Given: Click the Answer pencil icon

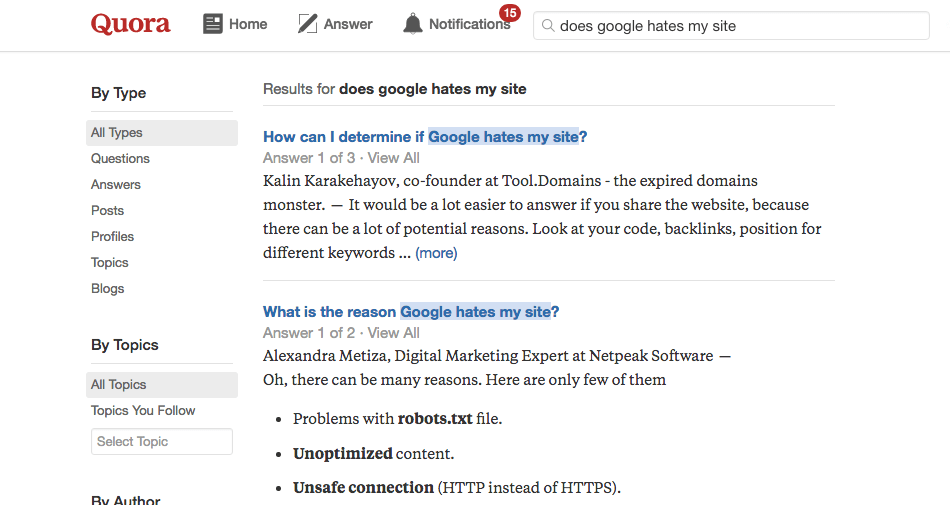Looking at the screenshot, I should pos(307,24).
